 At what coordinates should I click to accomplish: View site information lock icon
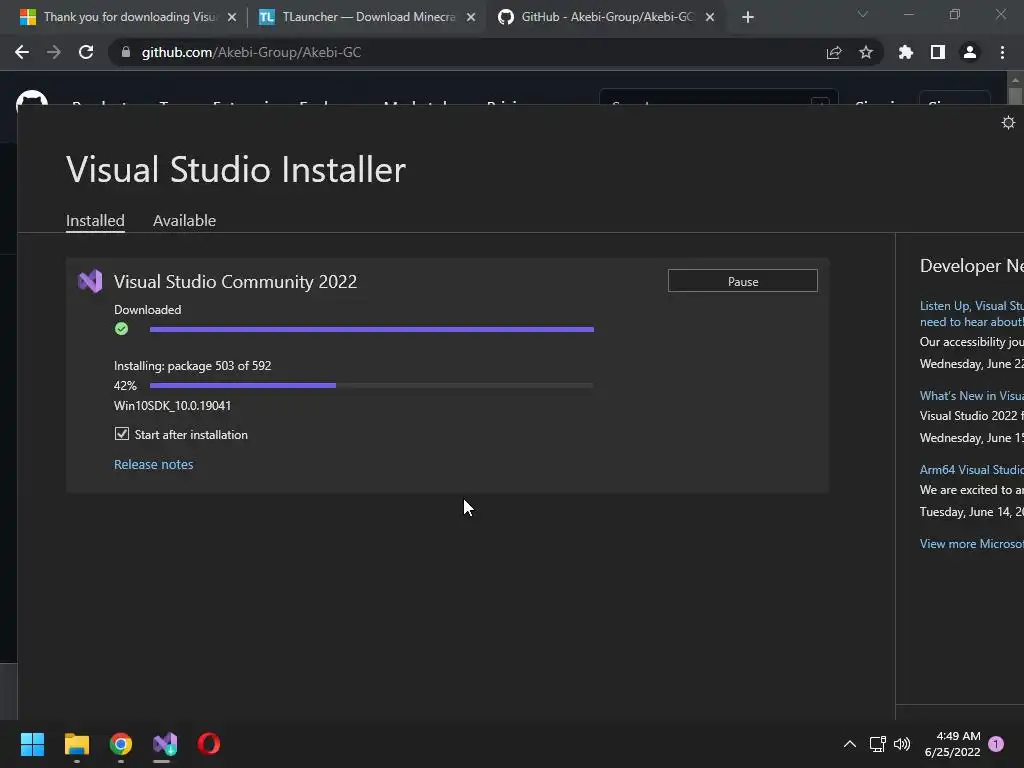pyautogui.click(x=126, y=52)
